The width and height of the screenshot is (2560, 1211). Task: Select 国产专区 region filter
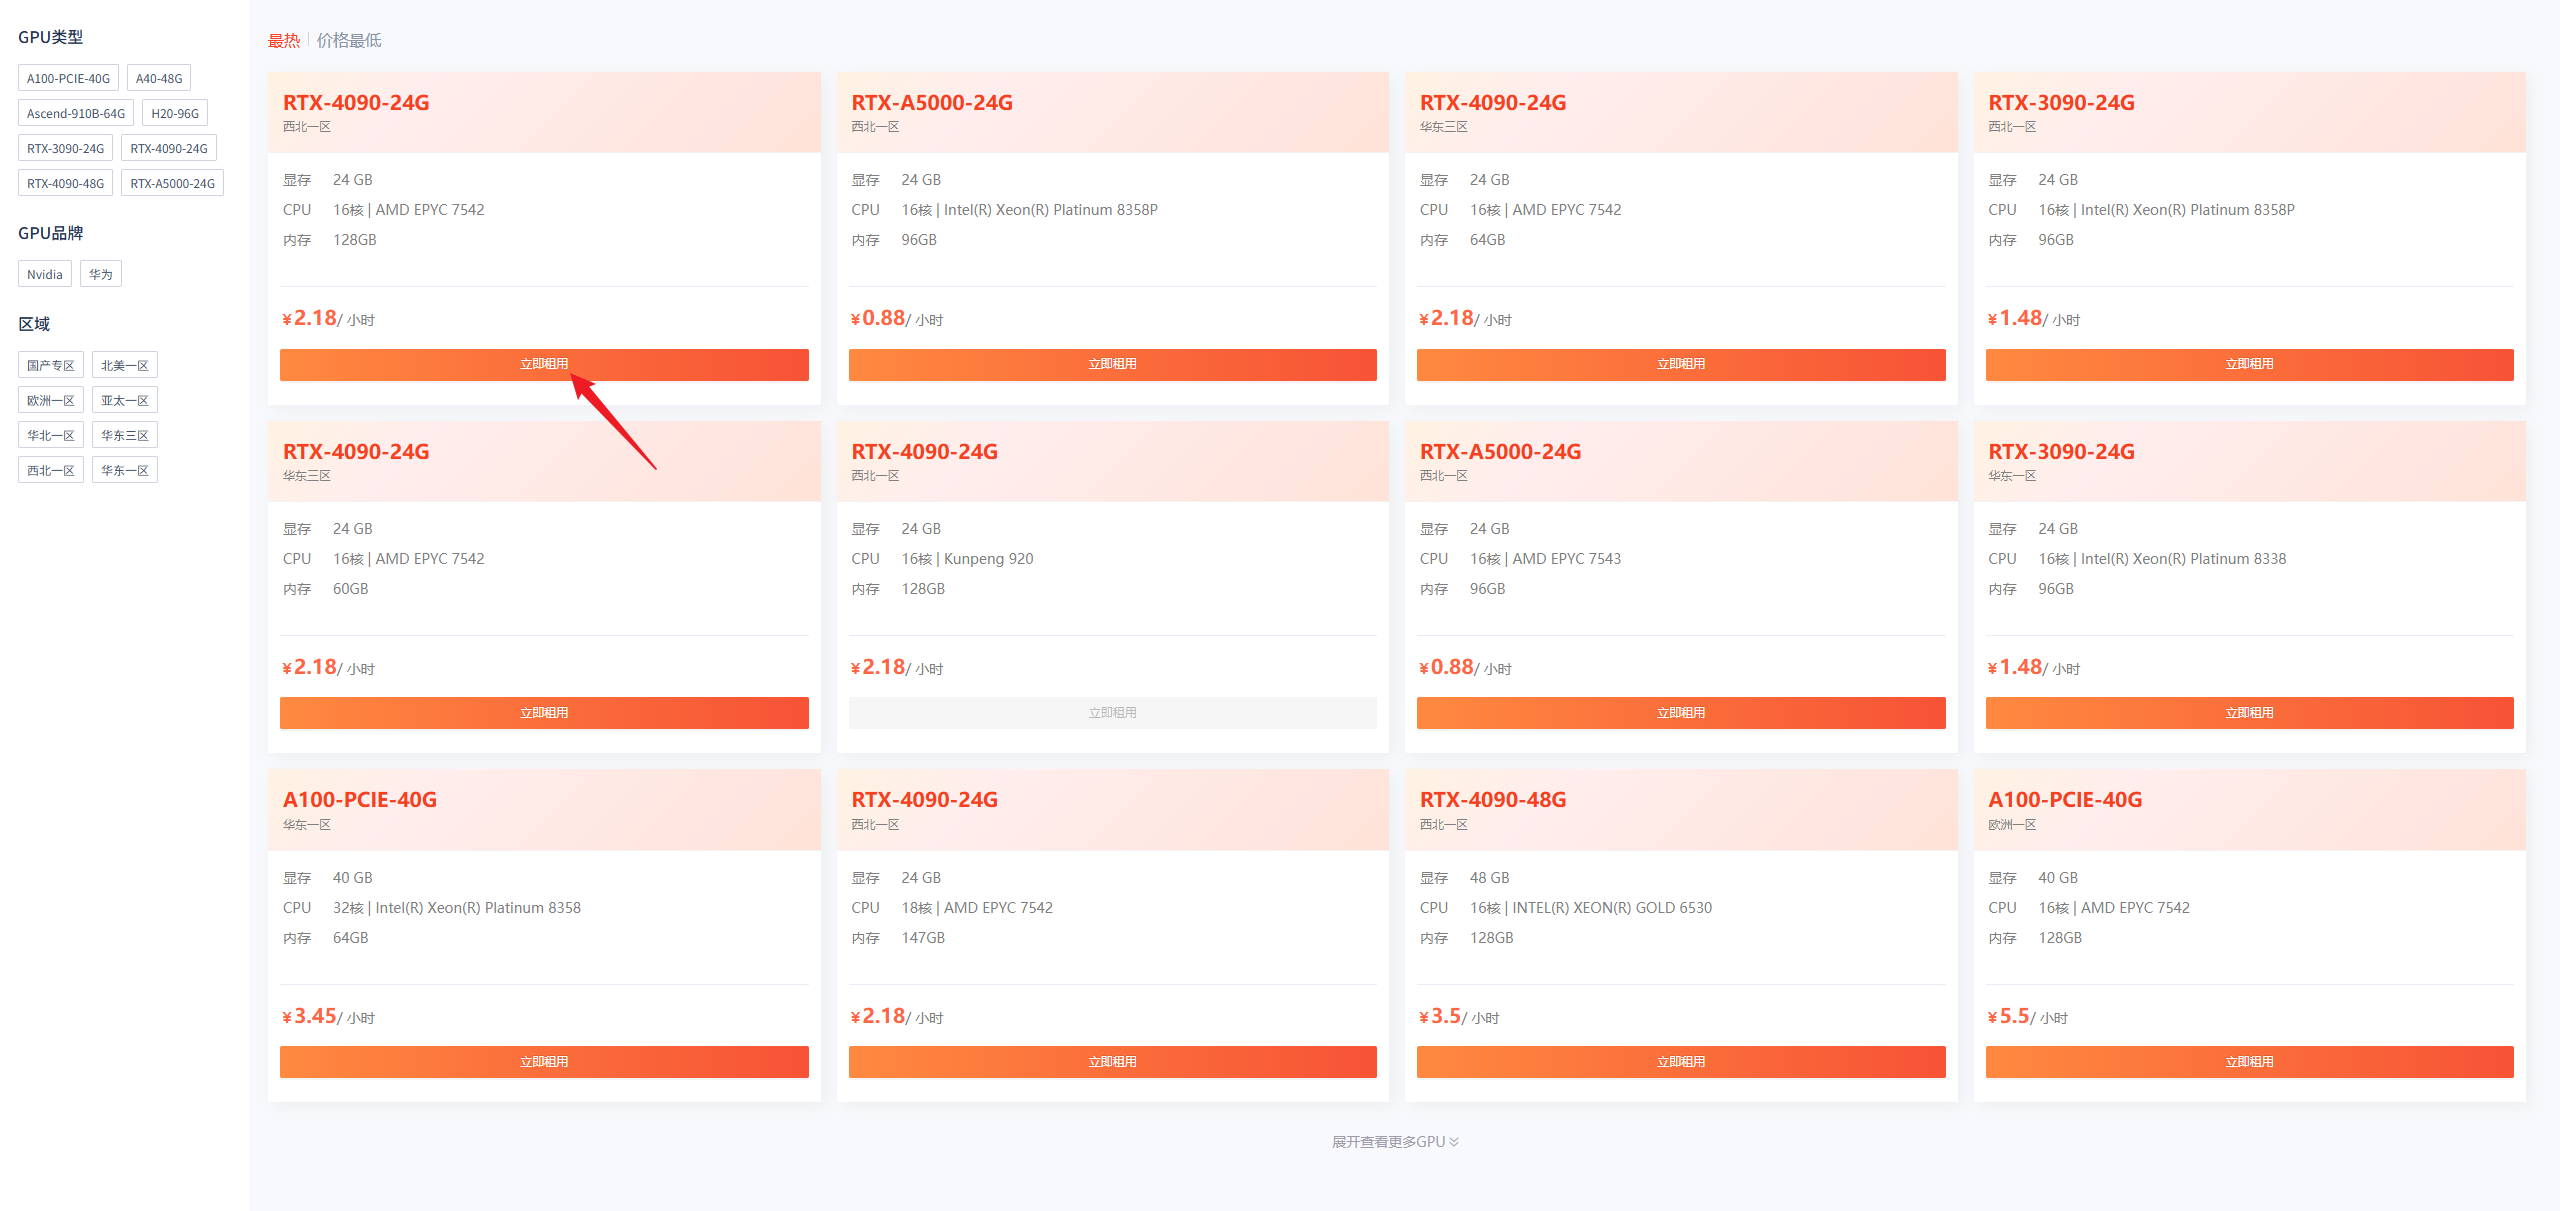point(51,365)
